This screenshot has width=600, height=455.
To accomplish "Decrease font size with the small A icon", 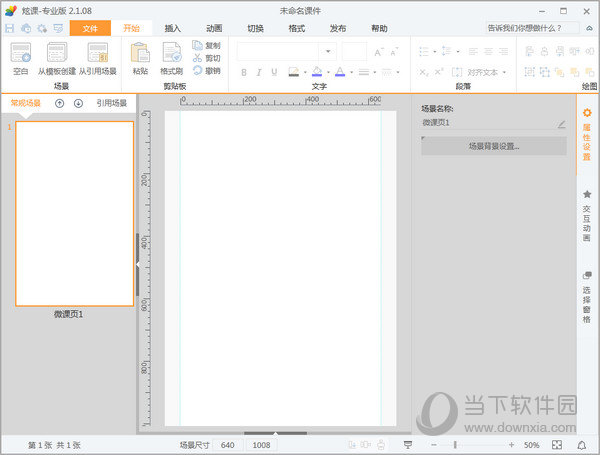I will click(x=394, y=52).
